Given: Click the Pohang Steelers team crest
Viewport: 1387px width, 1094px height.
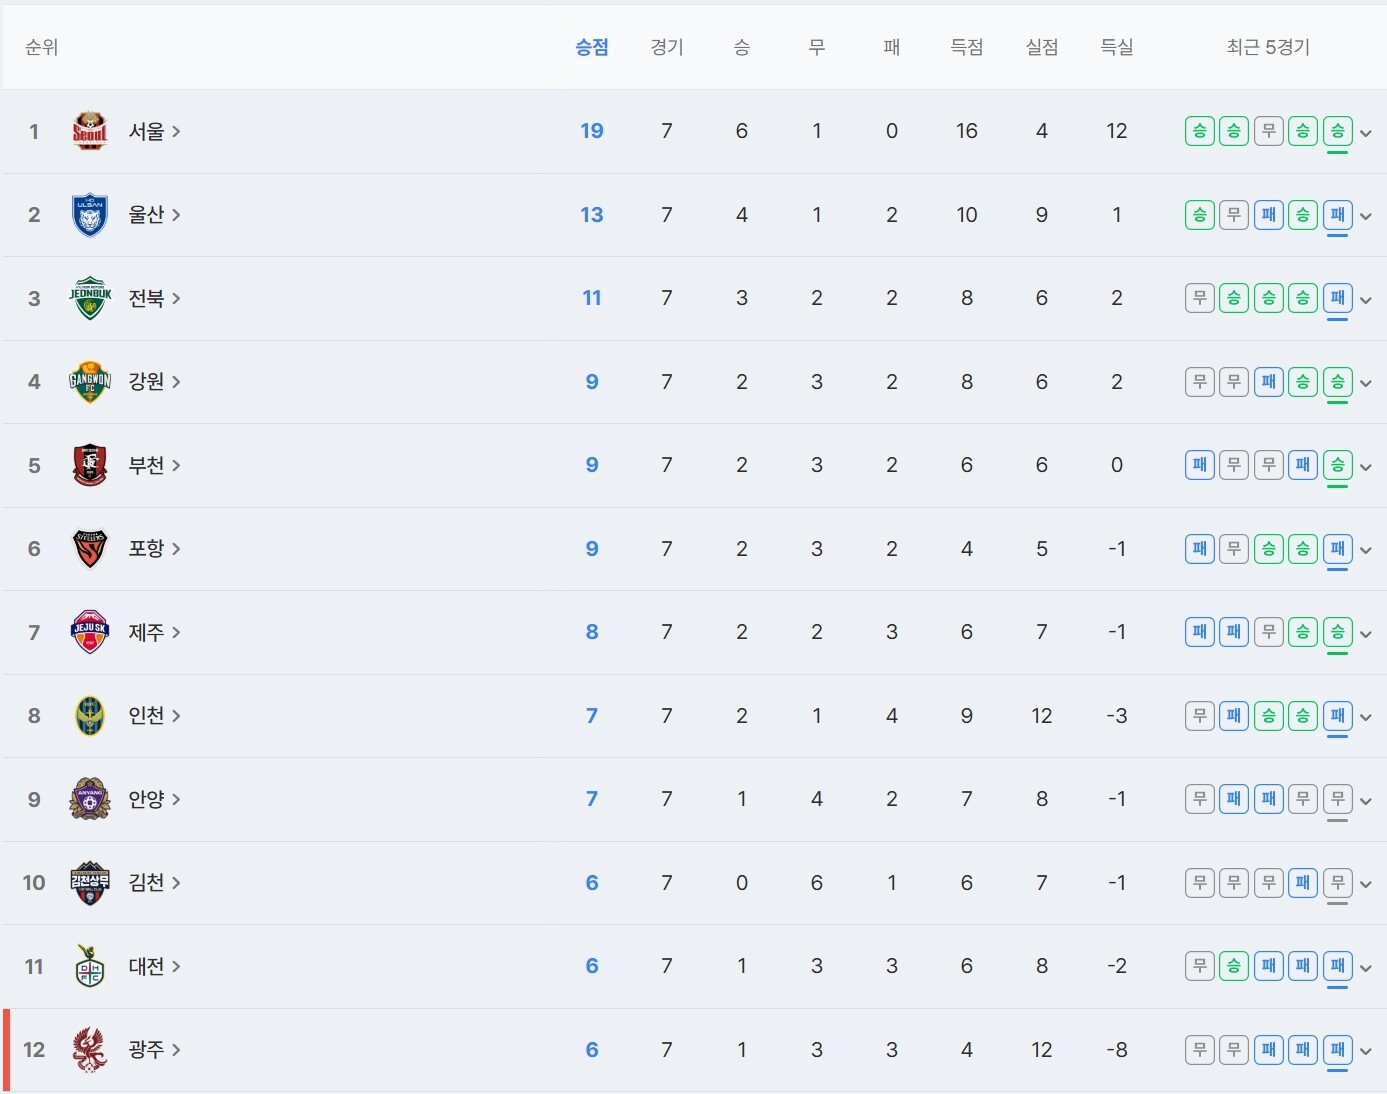Looking at the screenshot, I should coord(90,549).
